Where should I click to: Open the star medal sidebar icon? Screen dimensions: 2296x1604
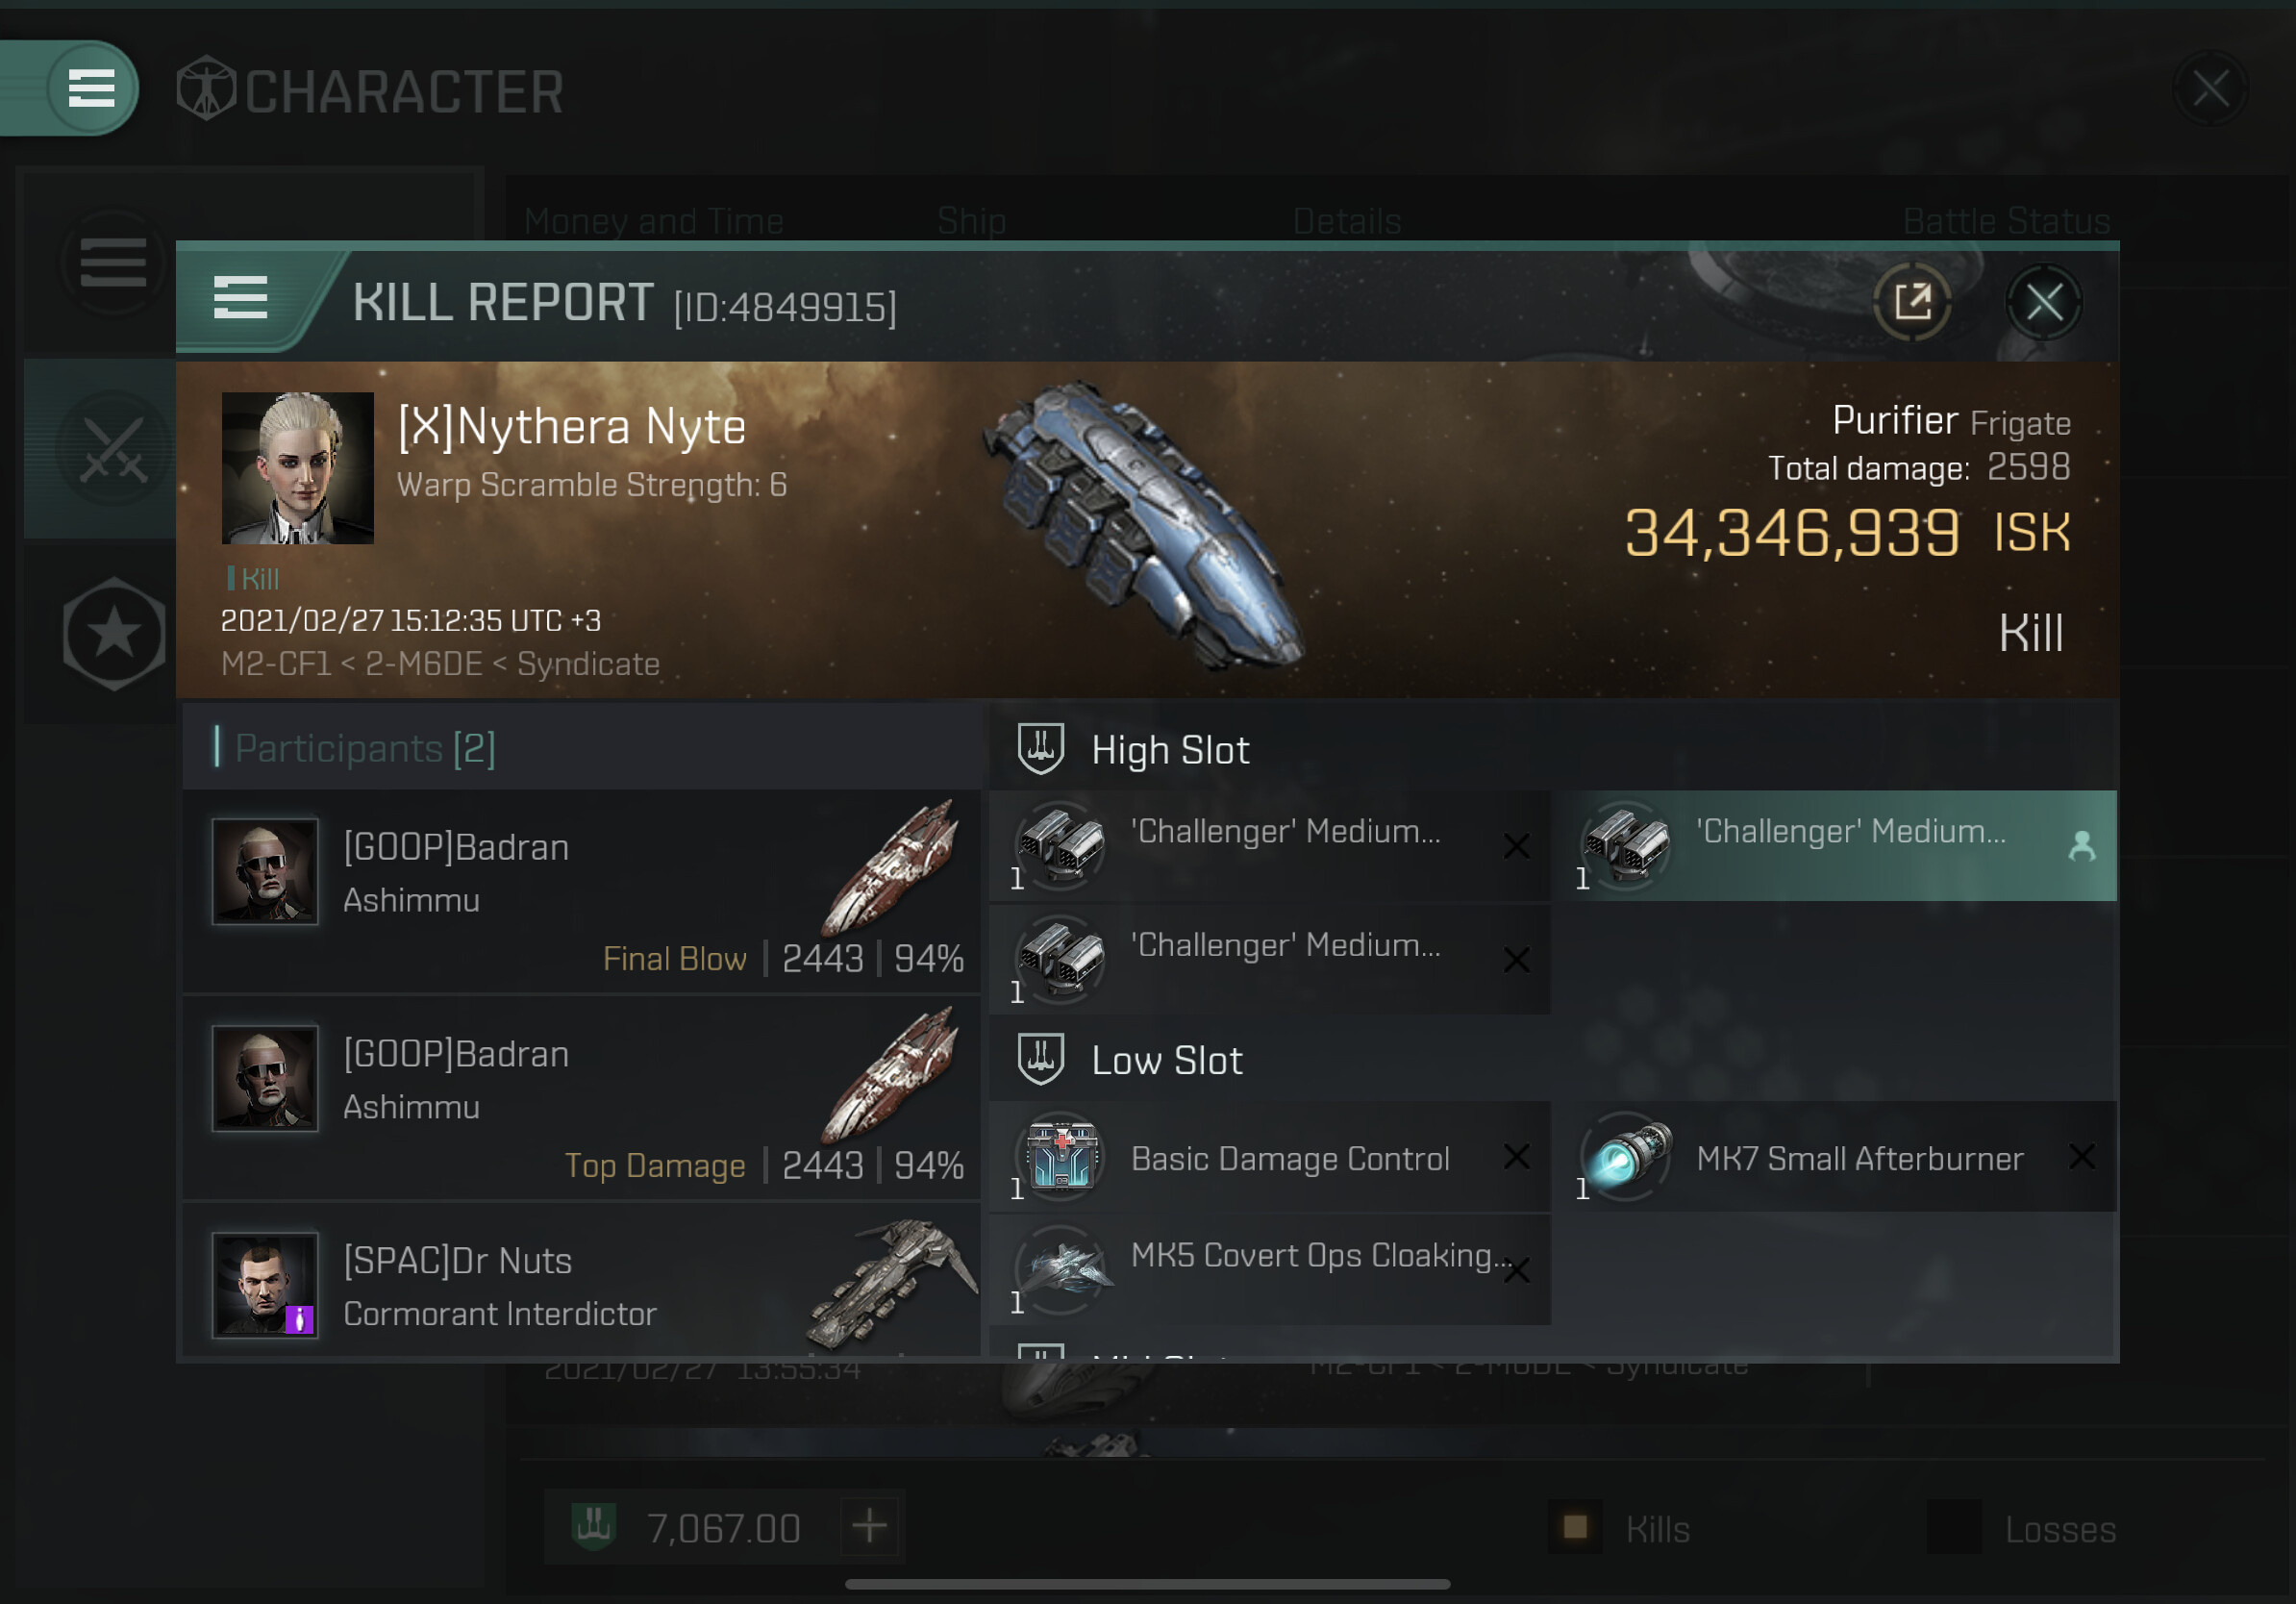pyautogui.click(x=114, y=633)
